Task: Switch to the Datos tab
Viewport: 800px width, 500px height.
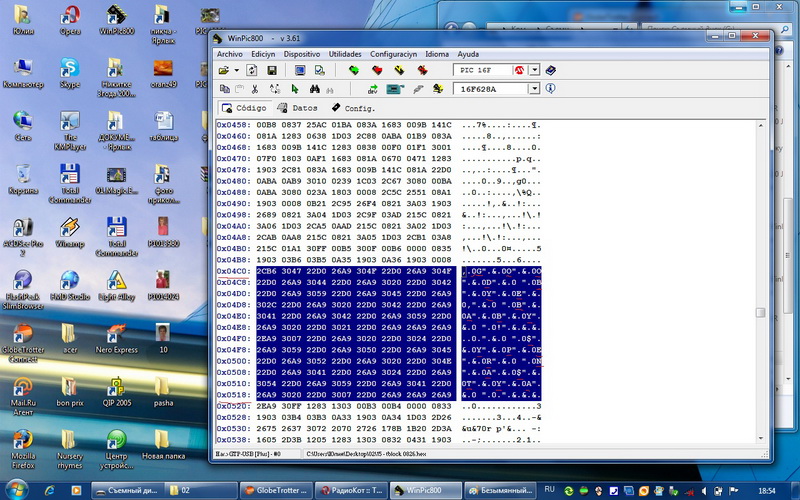Action: point(297,108)
